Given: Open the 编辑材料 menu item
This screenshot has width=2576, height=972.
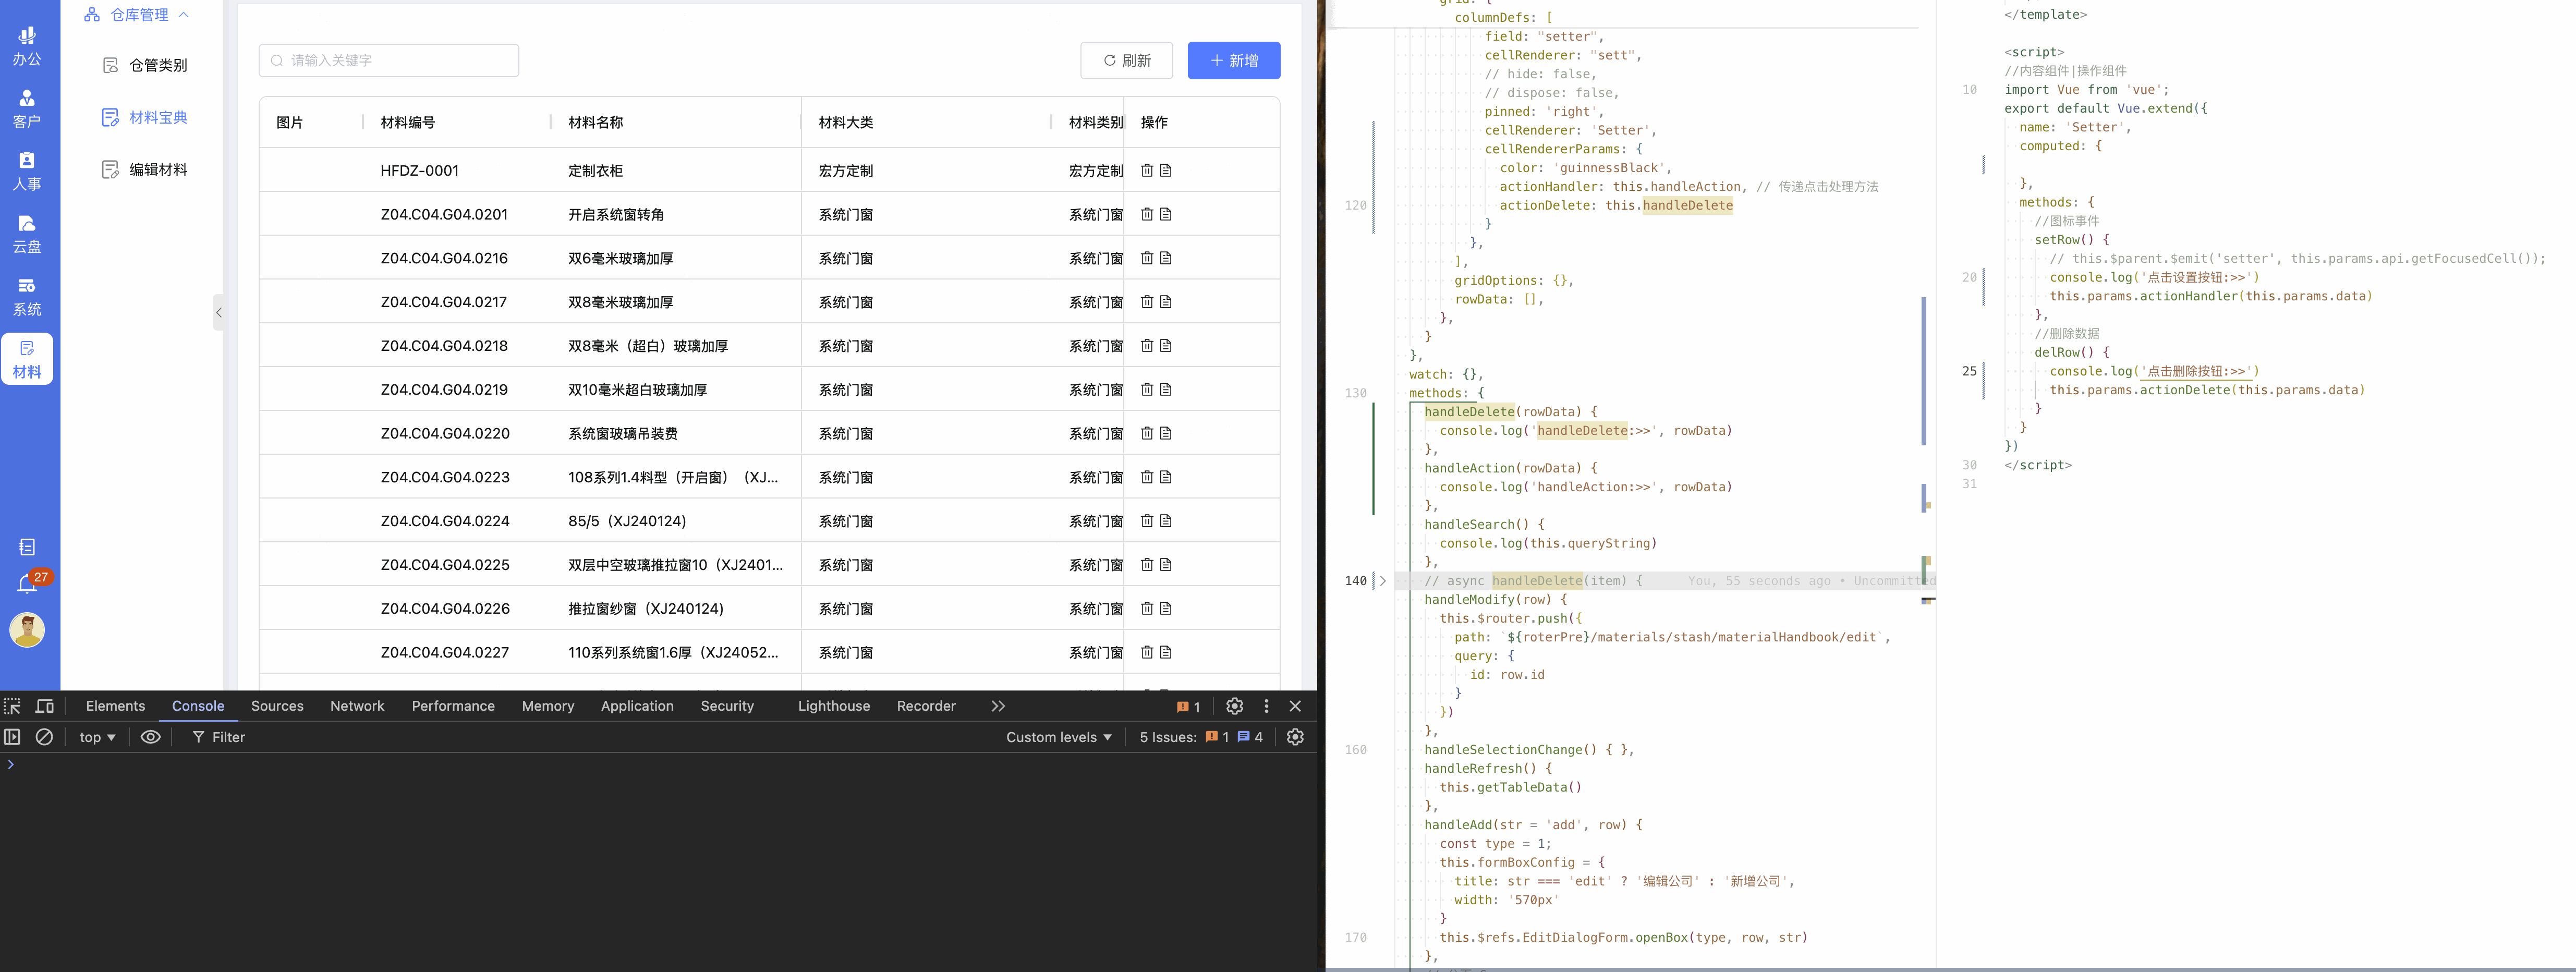Looking at the screenshot, I should click(145, 170).
